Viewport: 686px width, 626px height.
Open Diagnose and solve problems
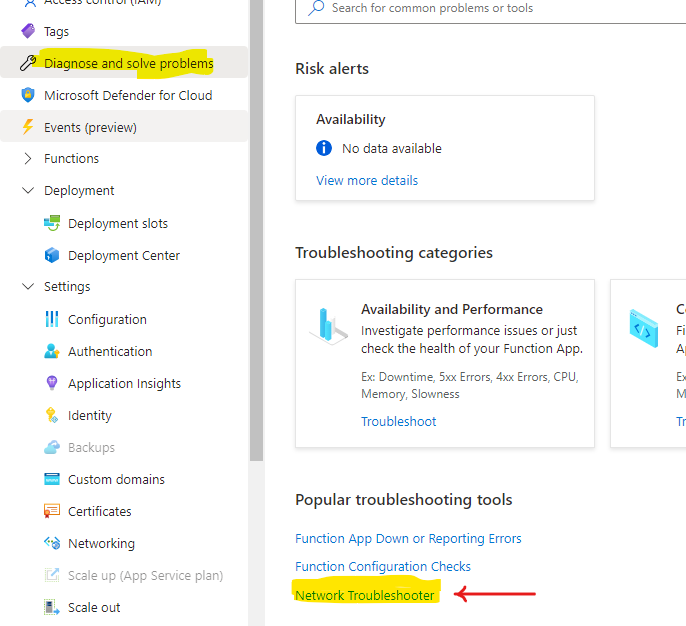pyautogui.click(x=129, y=63)
